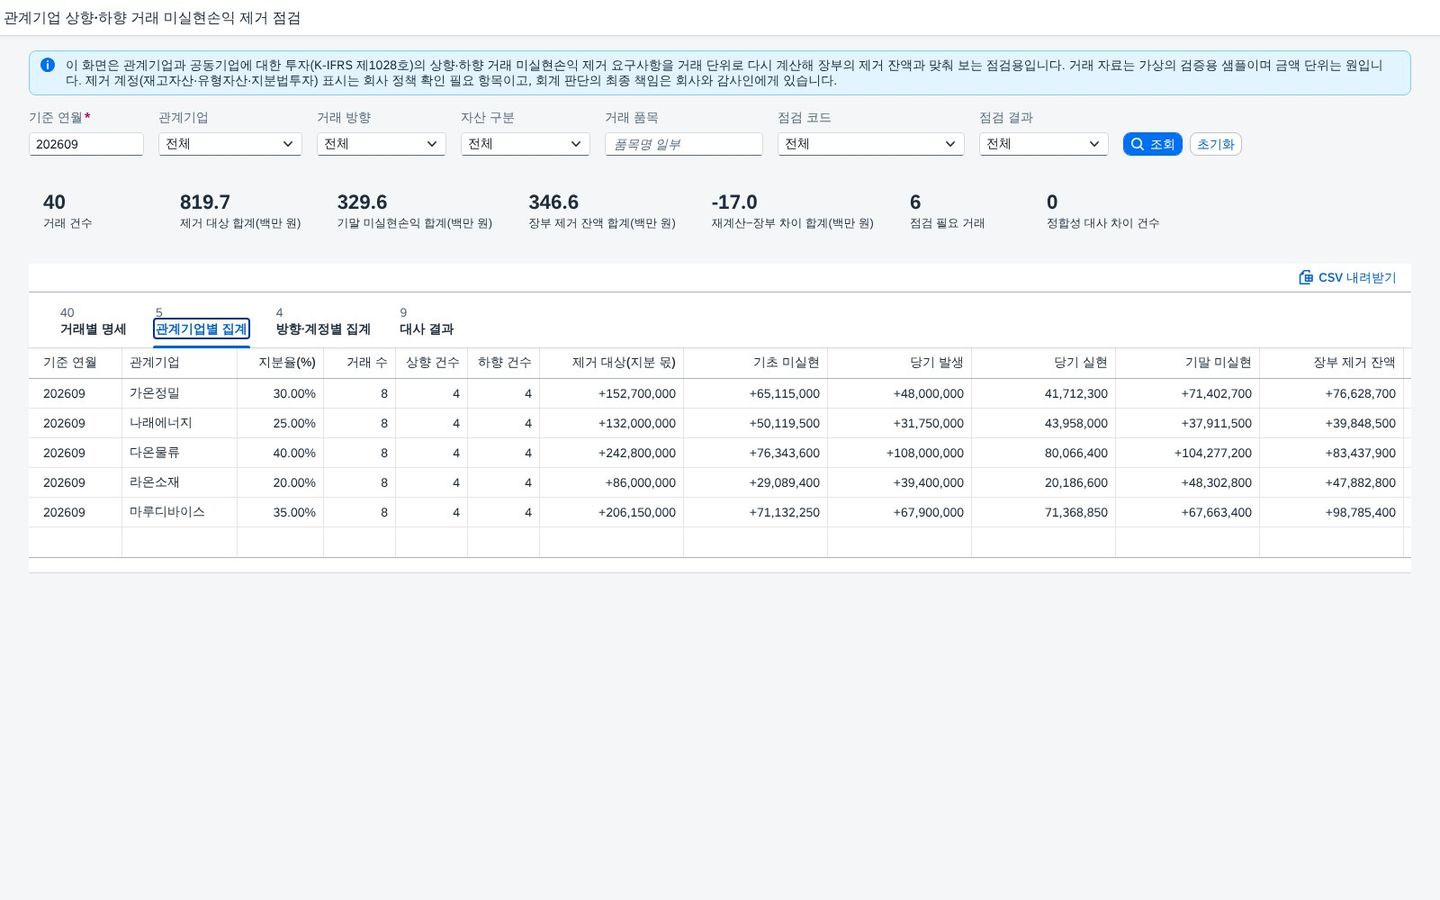Screen dimensions: 1440x900
Task: Click the +48,302,800 기말 미실현 cell
Action: coord(1187,482)
